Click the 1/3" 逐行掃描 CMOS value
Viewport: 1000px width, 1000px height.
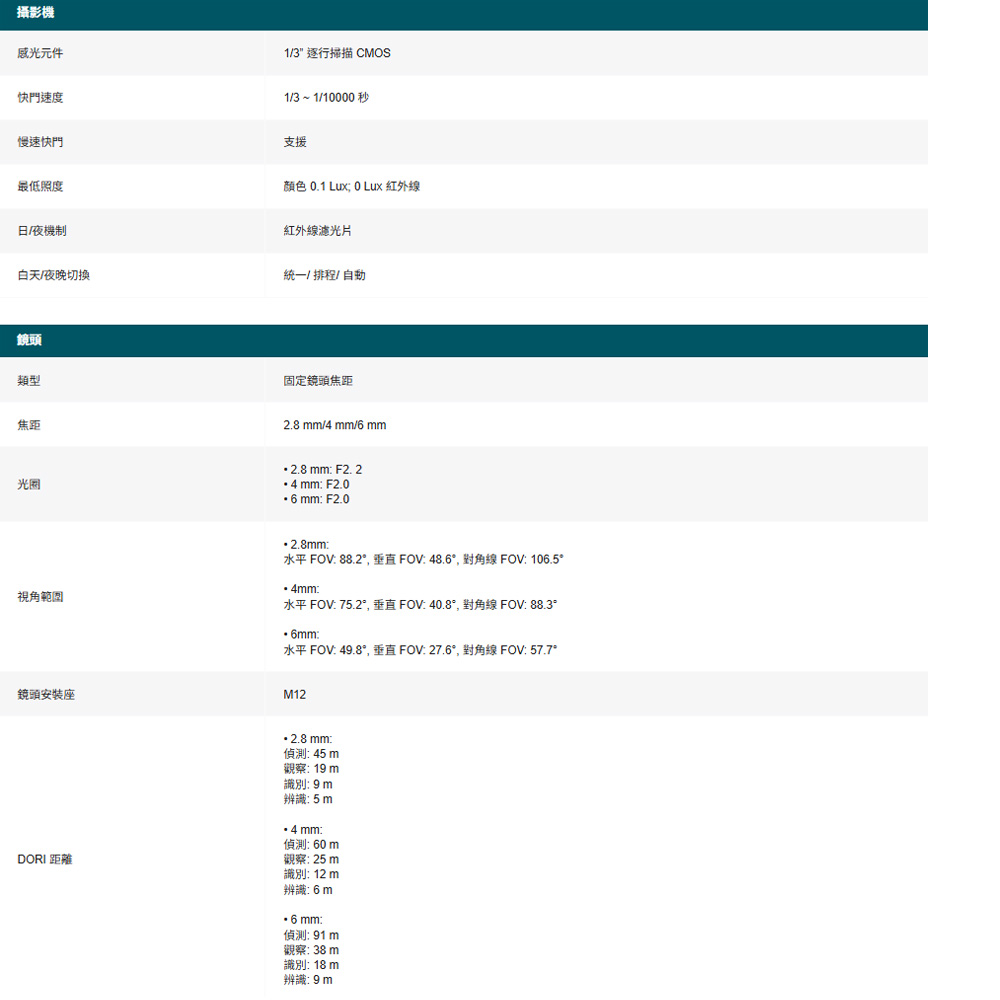click(337, 53)
